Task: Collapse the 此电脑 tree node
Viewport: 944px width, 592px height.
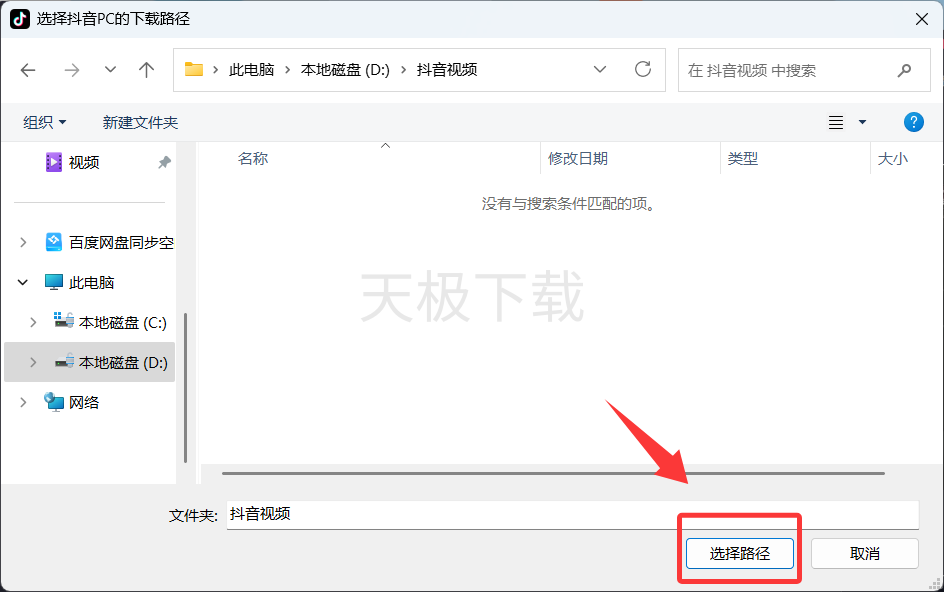Action: click(x=23, y=282)
